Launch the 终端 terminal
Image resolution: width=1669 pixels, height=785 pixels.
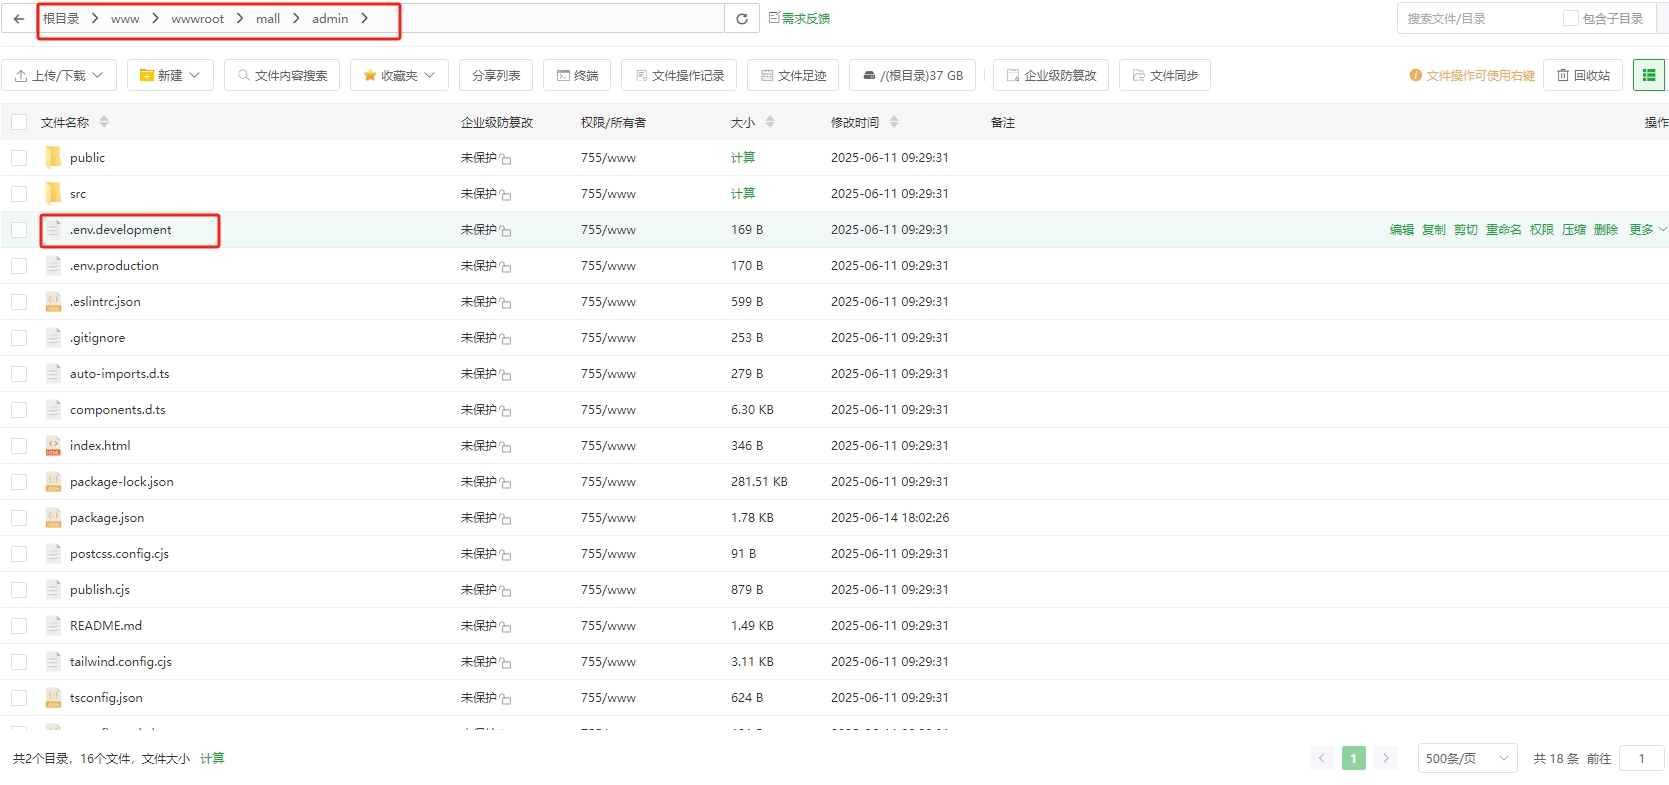point(577,75)
